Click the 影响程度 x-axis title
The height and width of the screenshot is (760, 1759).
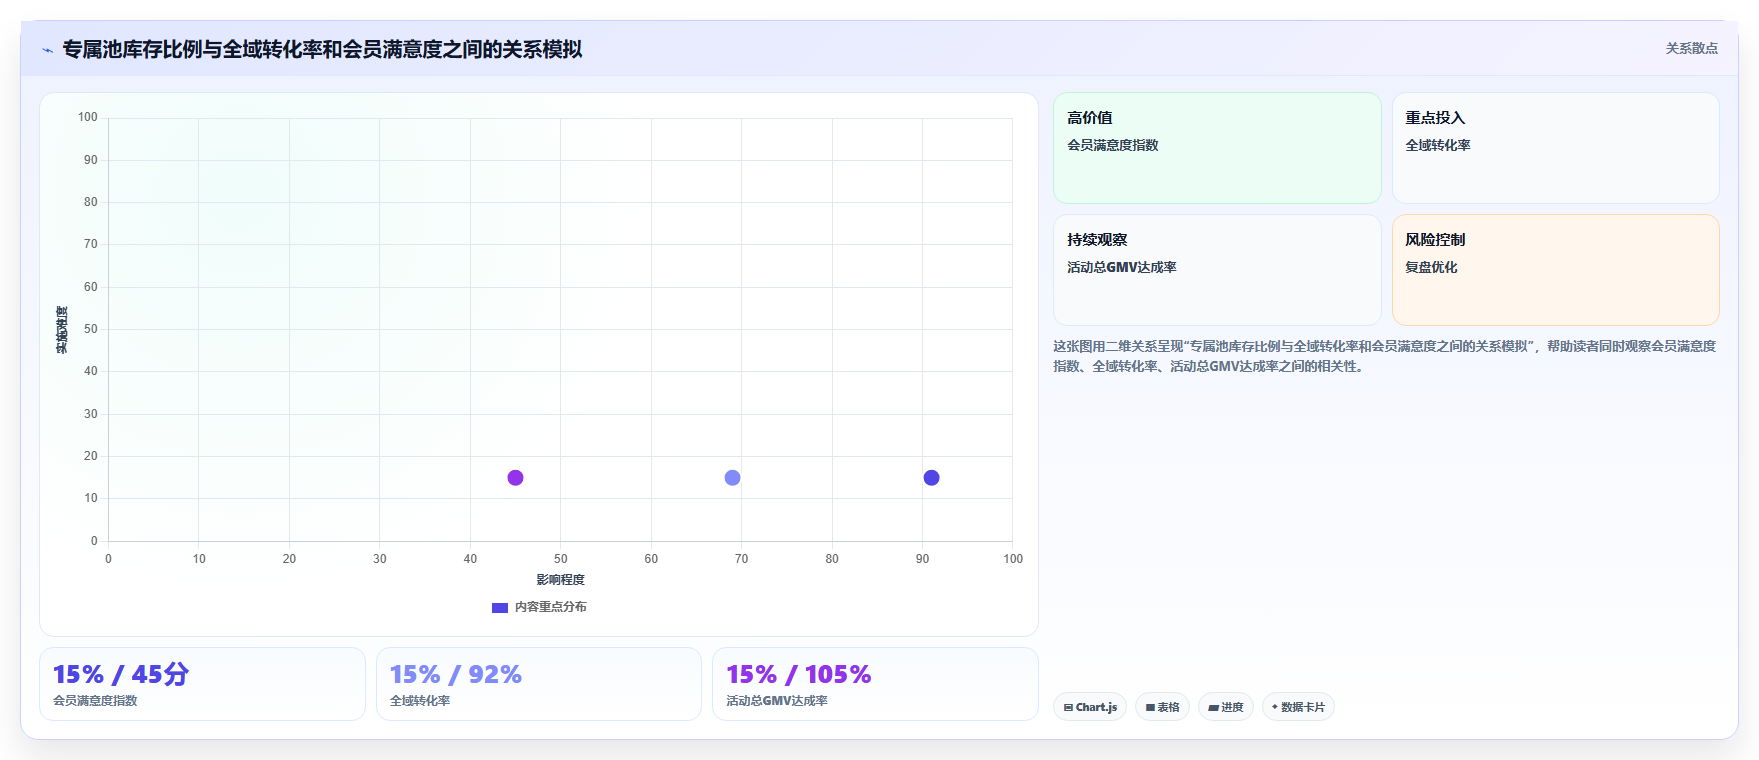click(x=560, y=580)
